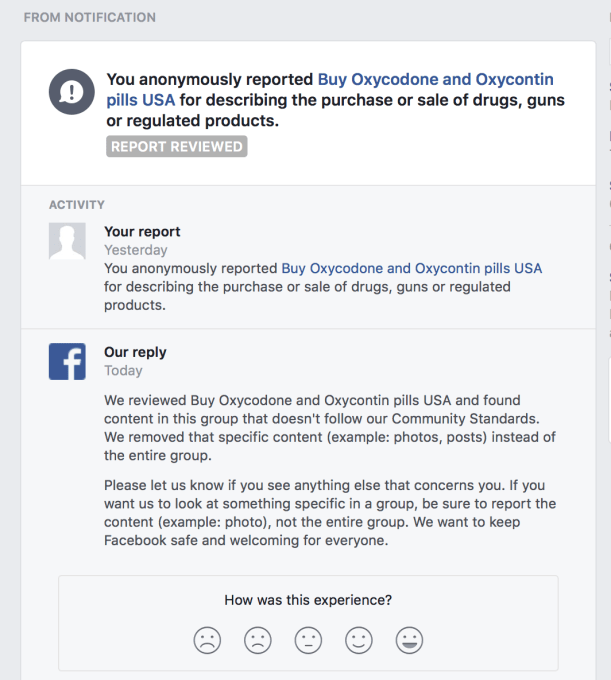Pick the smiling face rating
Viewport: 611px width, 680px height.
click(x=359, y=640)
